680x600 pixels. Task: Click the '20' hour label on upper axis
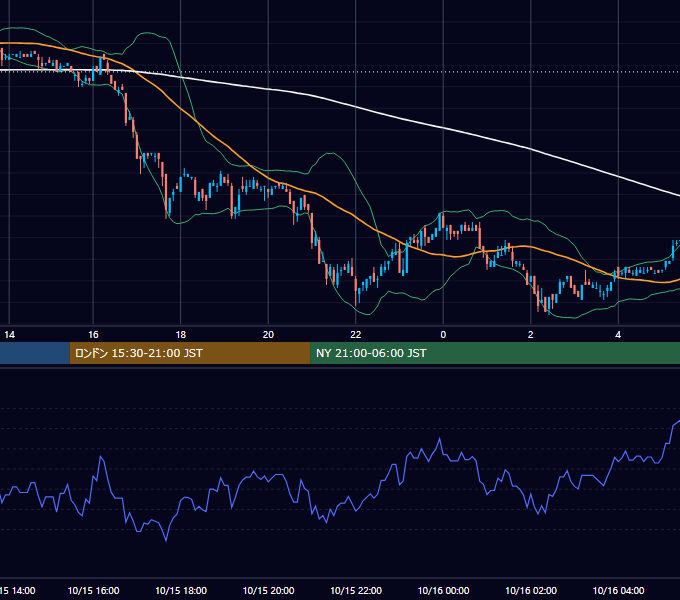[x=268, y=335]
